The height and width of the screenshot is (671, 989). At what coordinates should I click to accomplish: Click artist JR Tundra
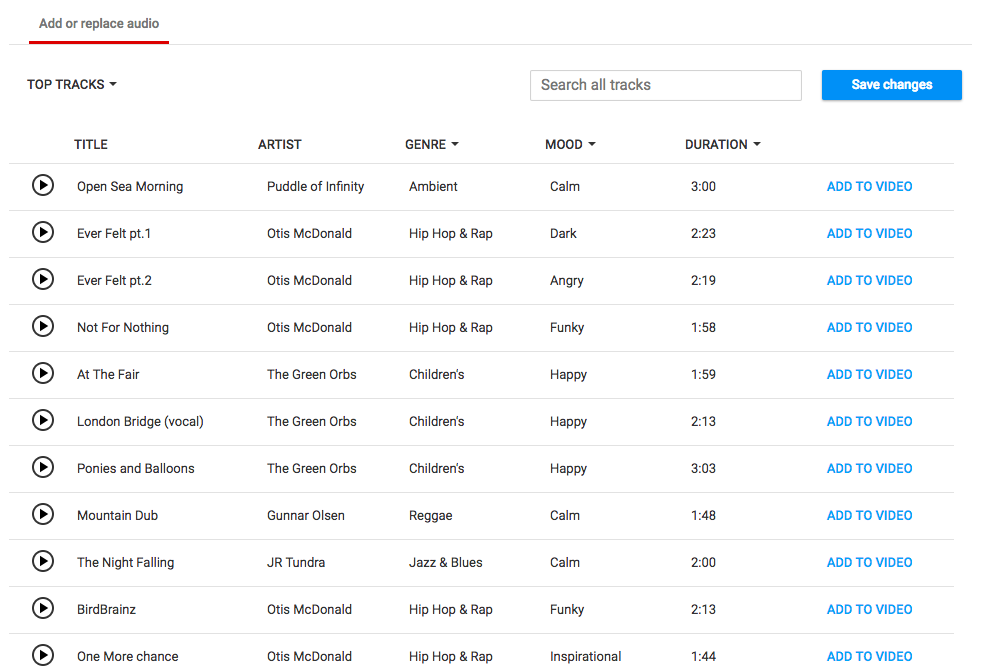click(x=296, y=563)
